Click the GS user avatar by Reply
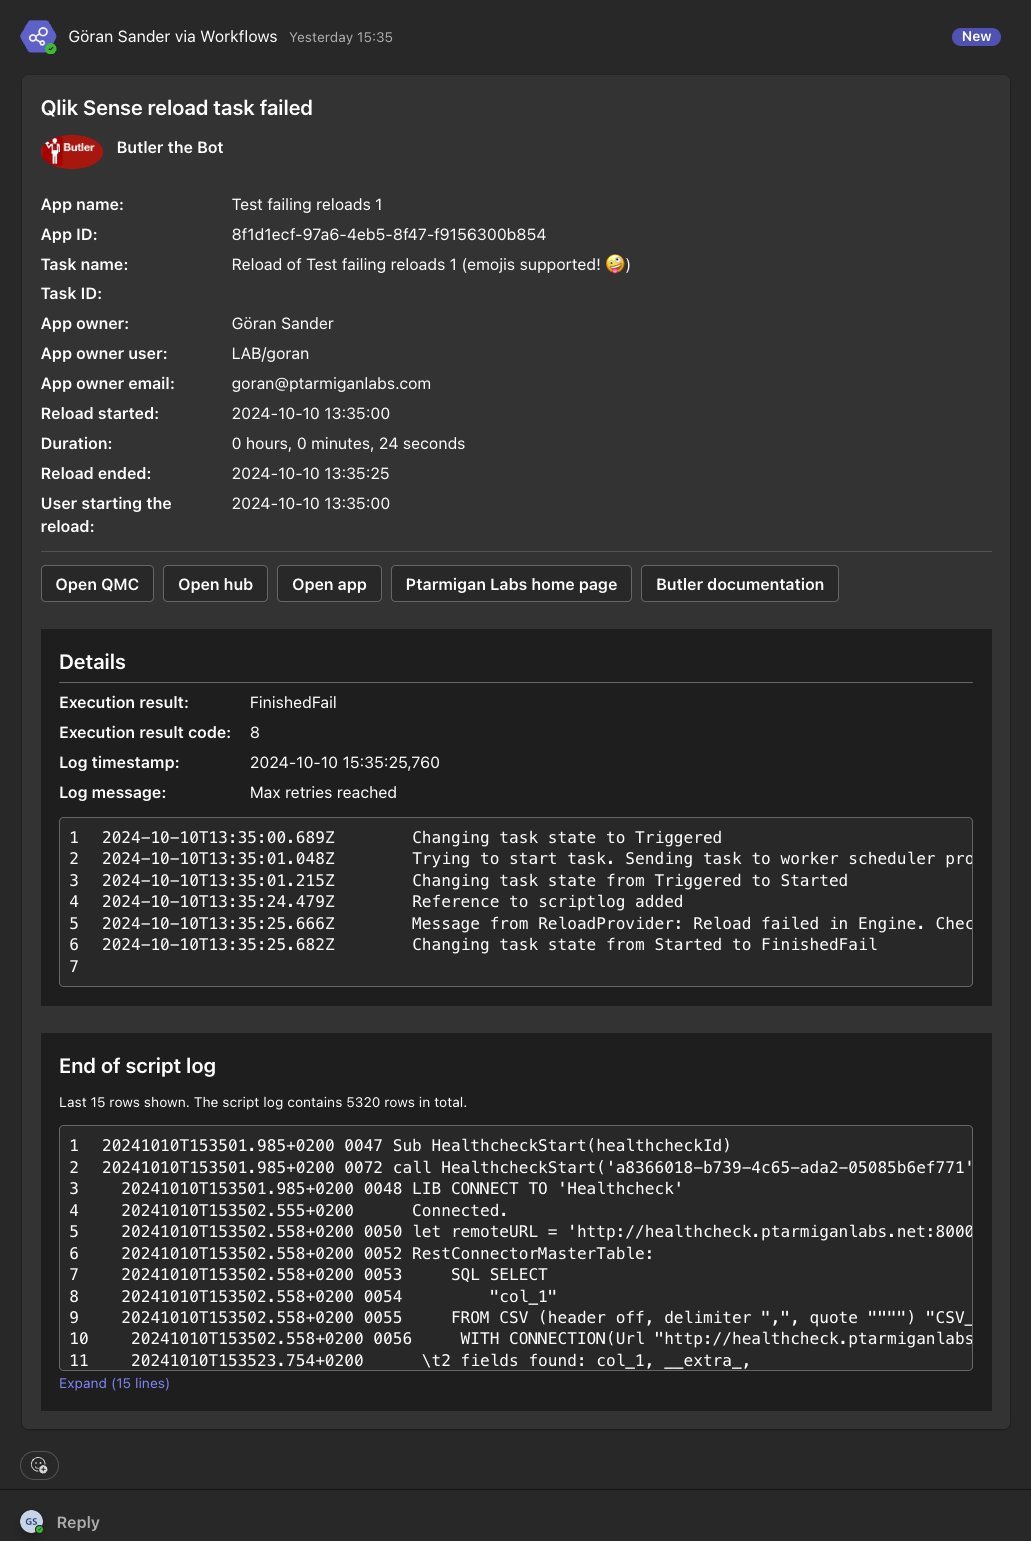Viewport: 1031px width, 1541px height. point(32,1522)
